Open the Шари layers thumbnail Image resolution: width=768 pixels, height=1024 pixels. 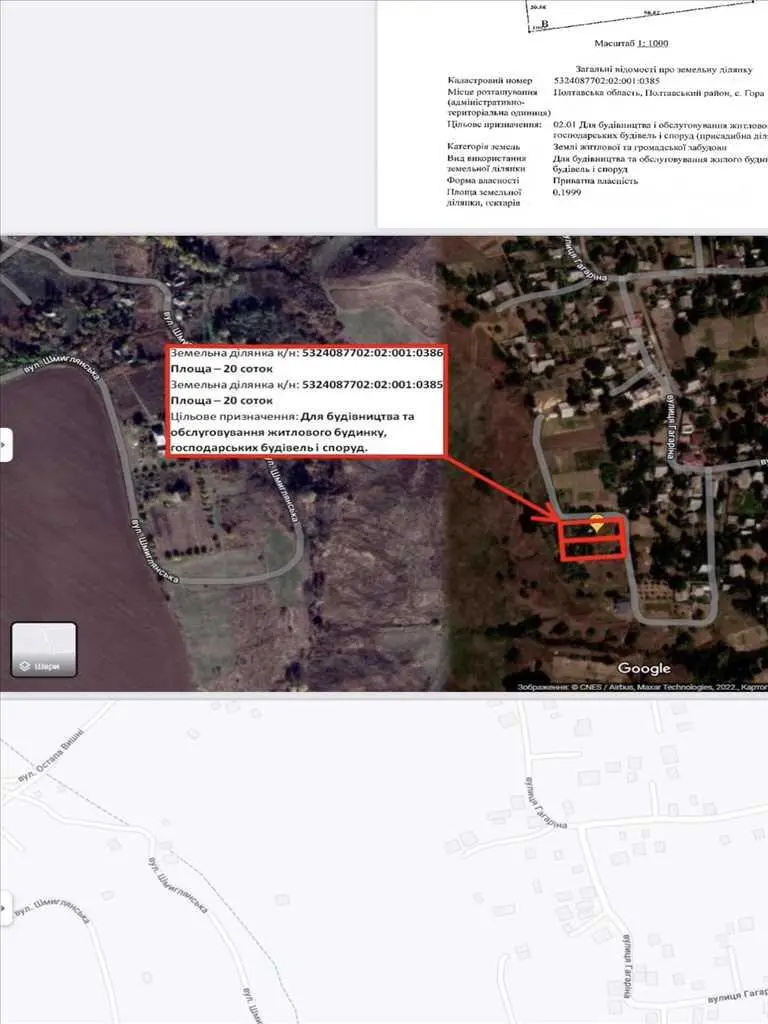pos(44,648)
